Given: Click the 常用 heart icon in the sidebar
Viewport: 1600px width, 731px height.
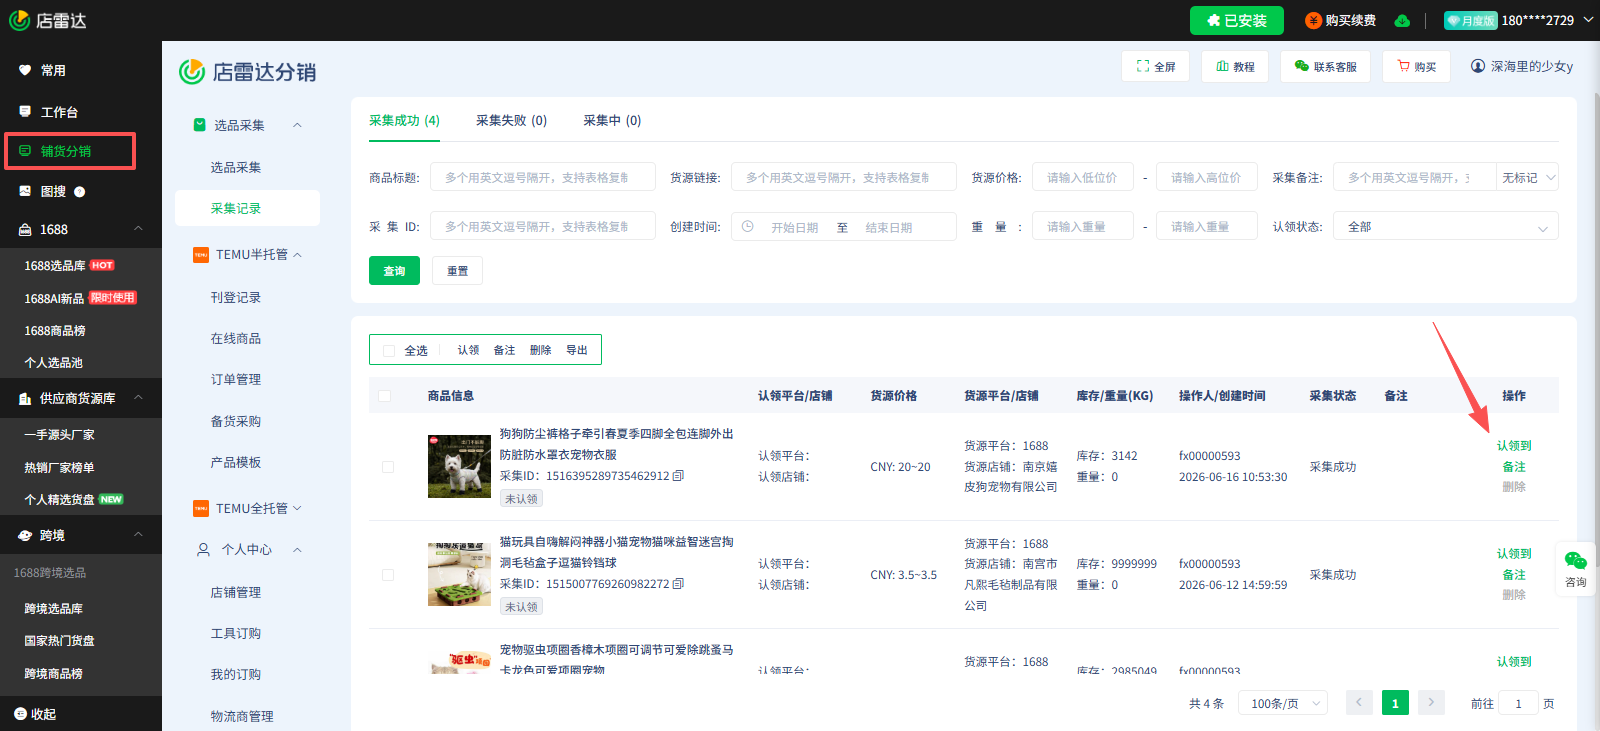Looking at the screenshot, I should pos(25,70).
